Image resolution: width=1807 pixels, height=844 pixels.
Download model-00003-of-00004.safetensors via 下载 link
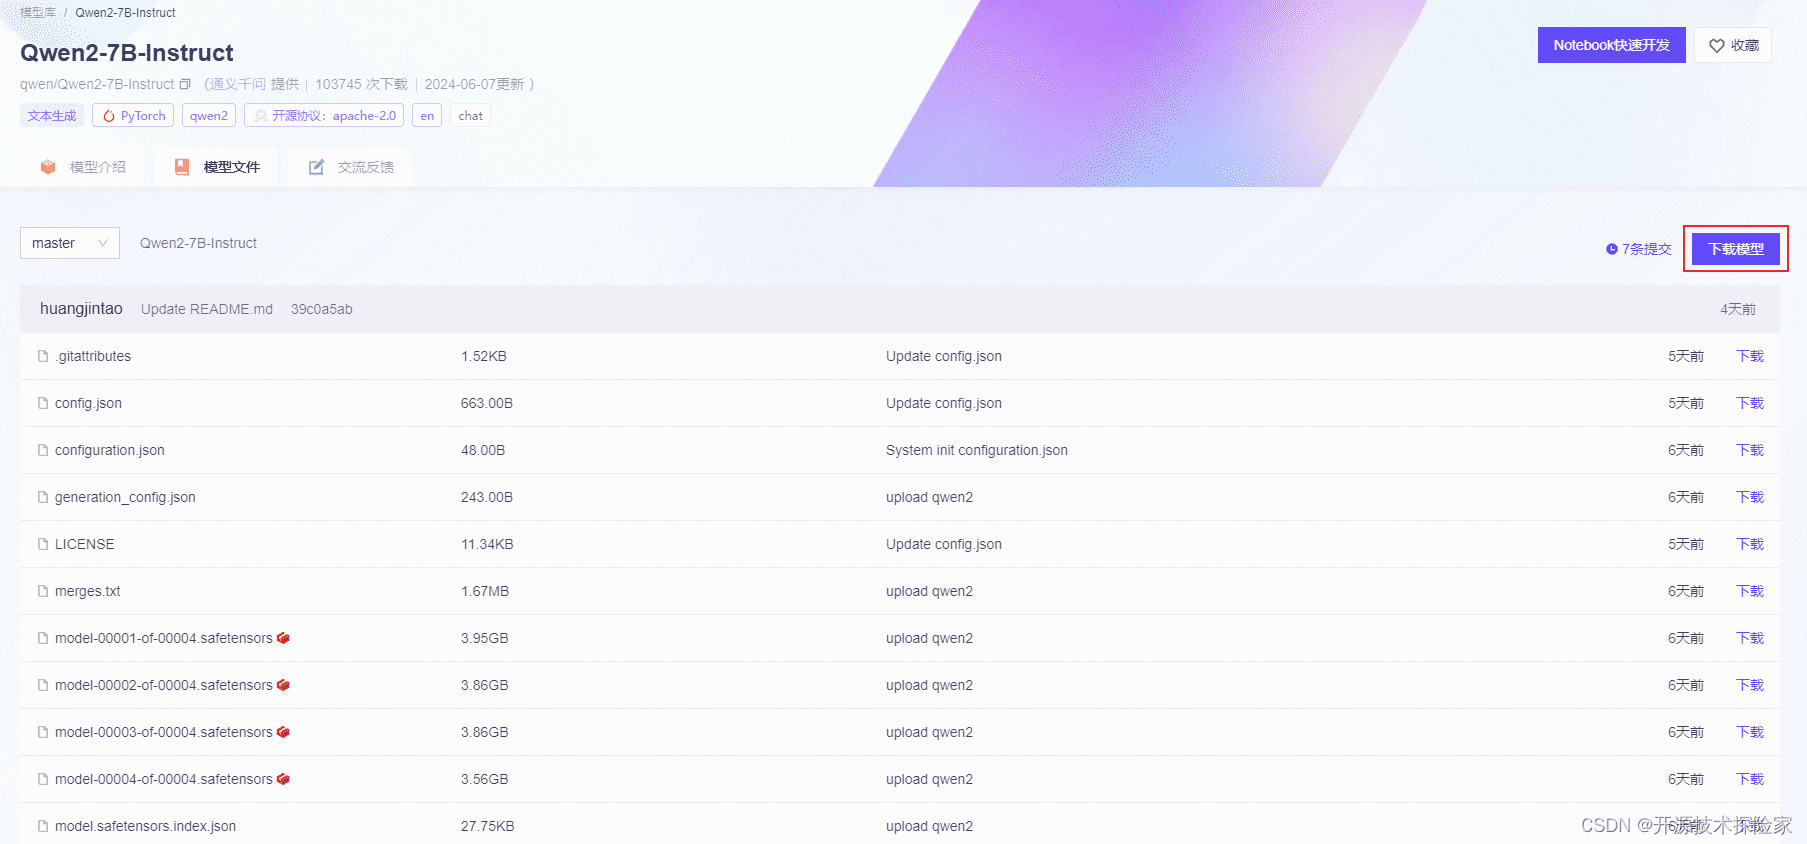pyautogui.click(x=1750, y=732)
